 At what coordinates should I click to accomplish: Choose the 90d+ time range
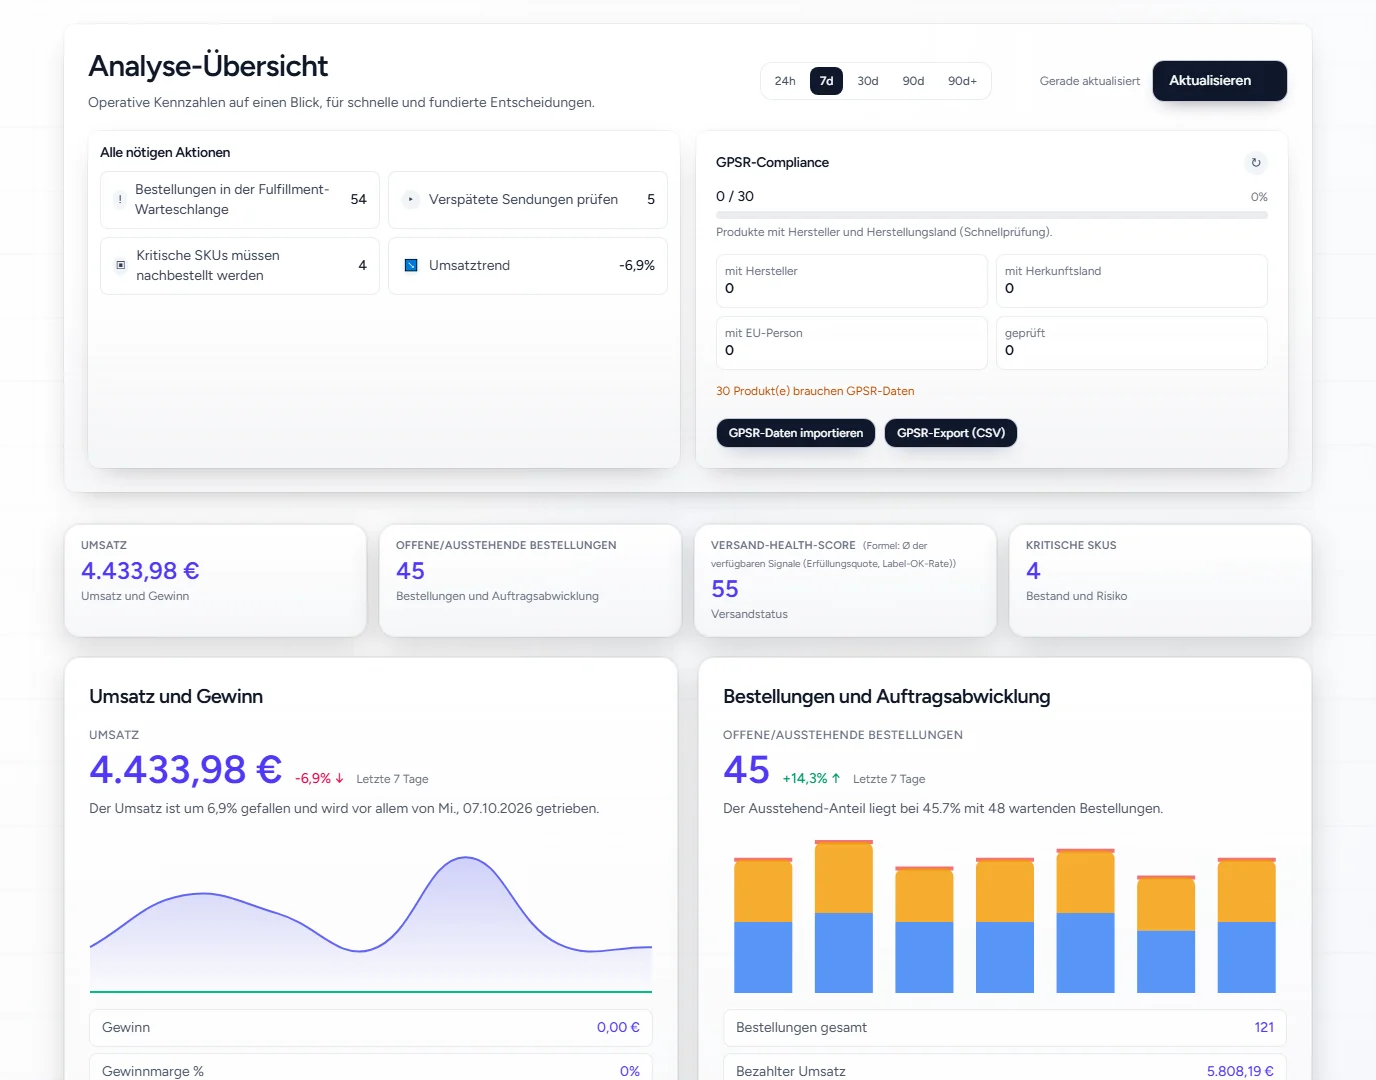click(x=962, y=81)
